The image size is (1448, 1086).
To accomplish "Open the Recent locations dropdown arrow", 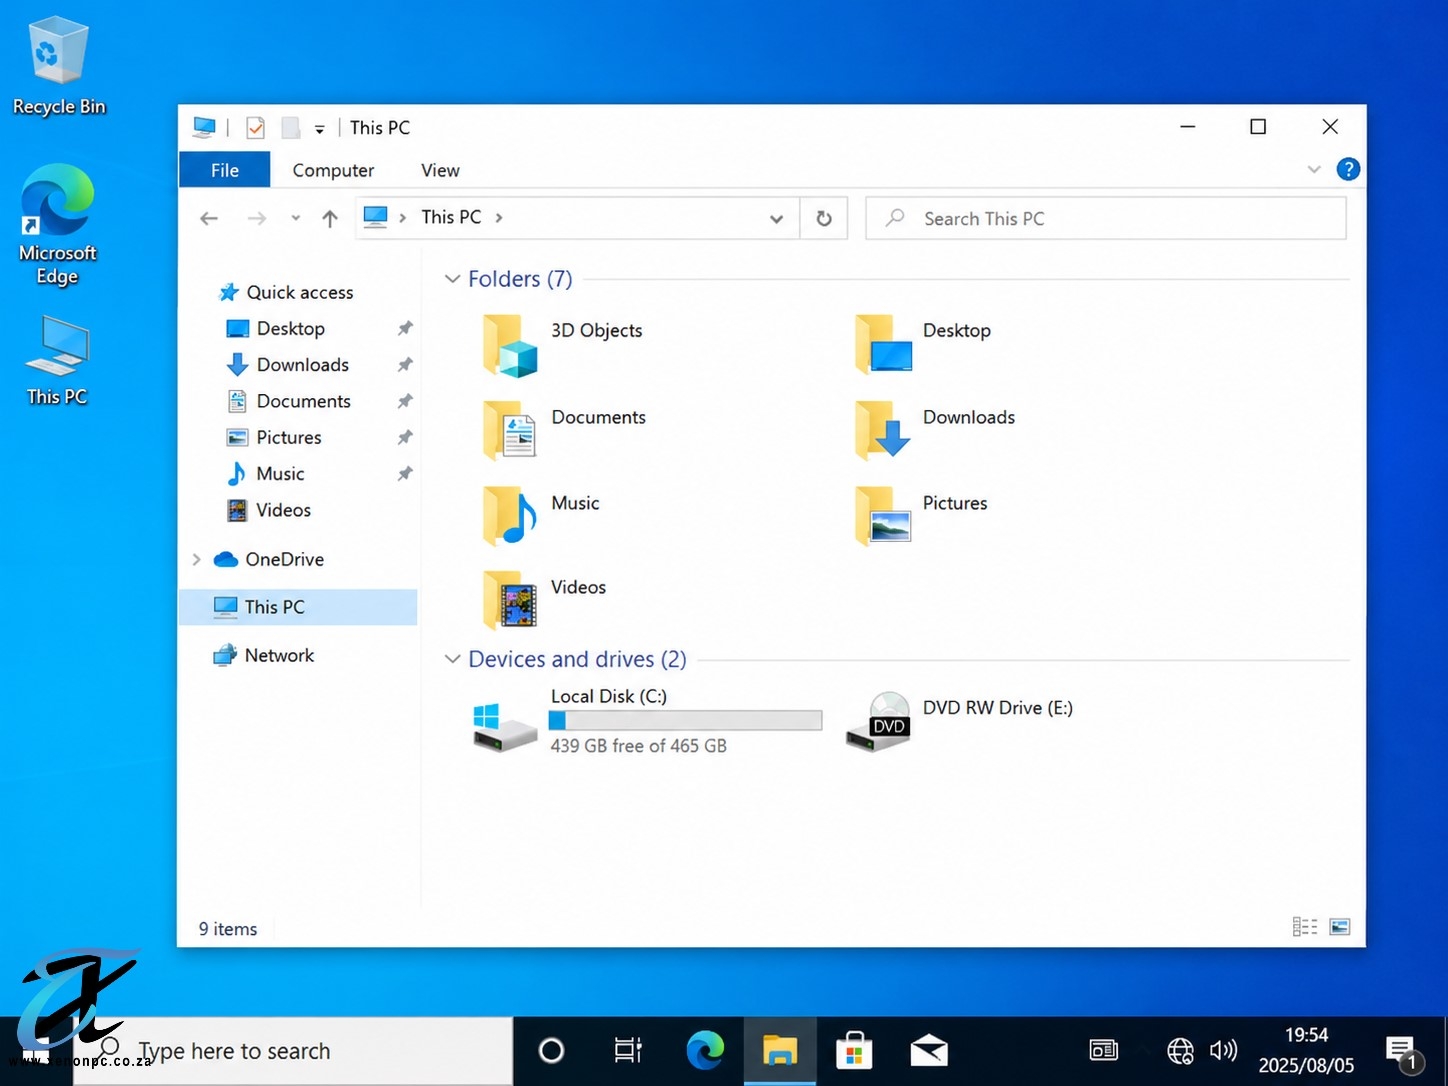I will point(295,218).
